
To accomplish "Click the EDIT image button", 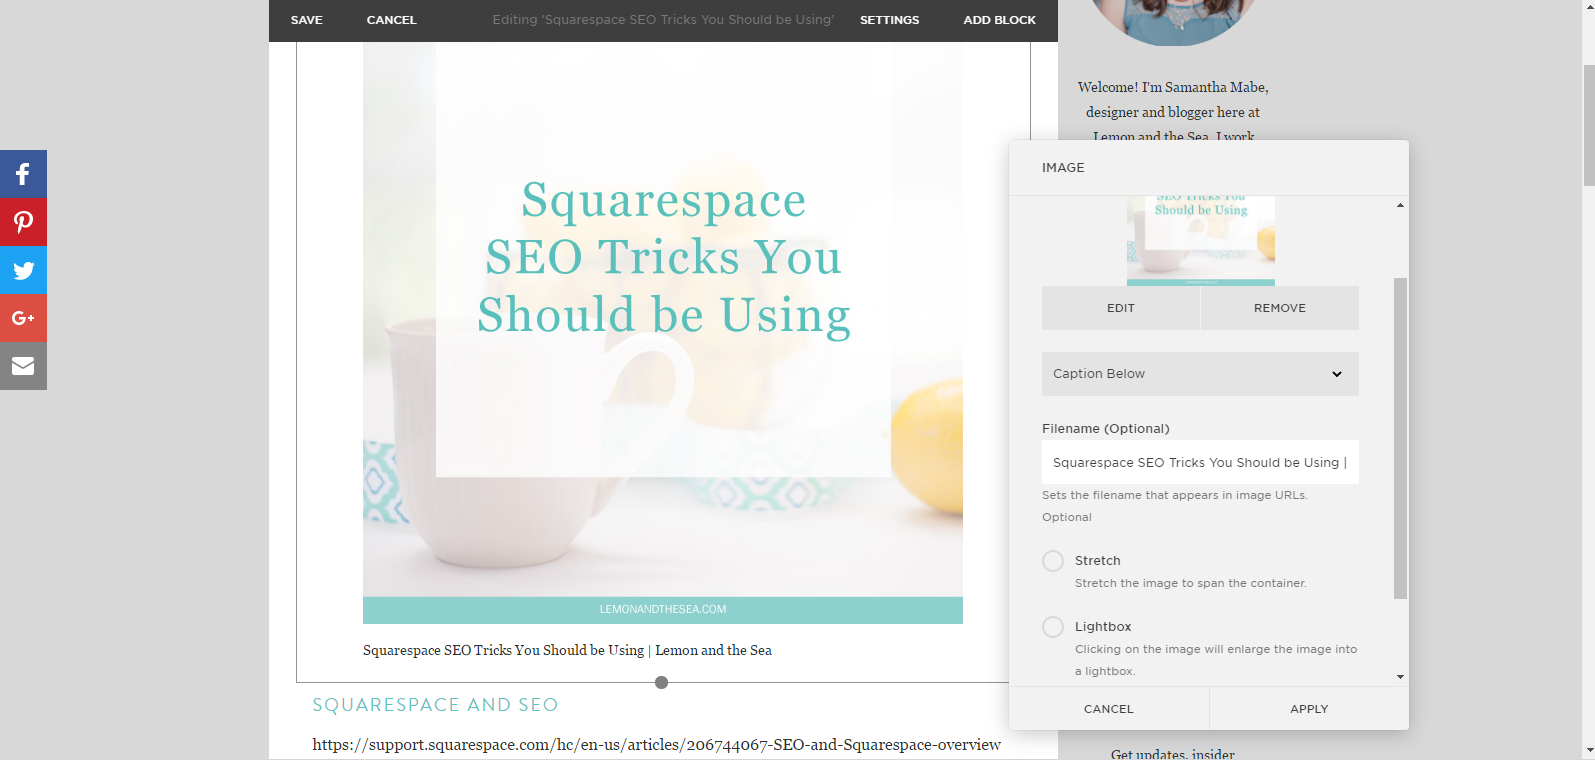I will (x=1121, y=308).
